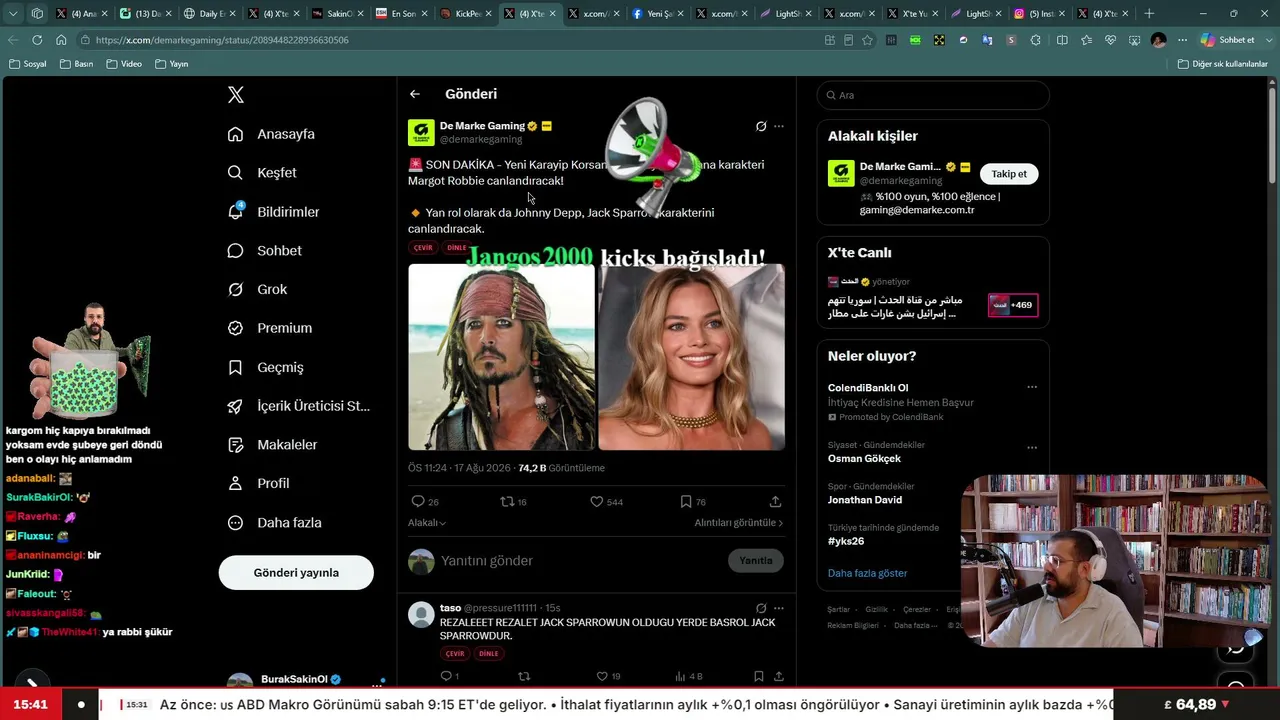Switch to the Facebook Yeni Şa tab
This screenshot has height=720, width=1280.
click(657, 14)
